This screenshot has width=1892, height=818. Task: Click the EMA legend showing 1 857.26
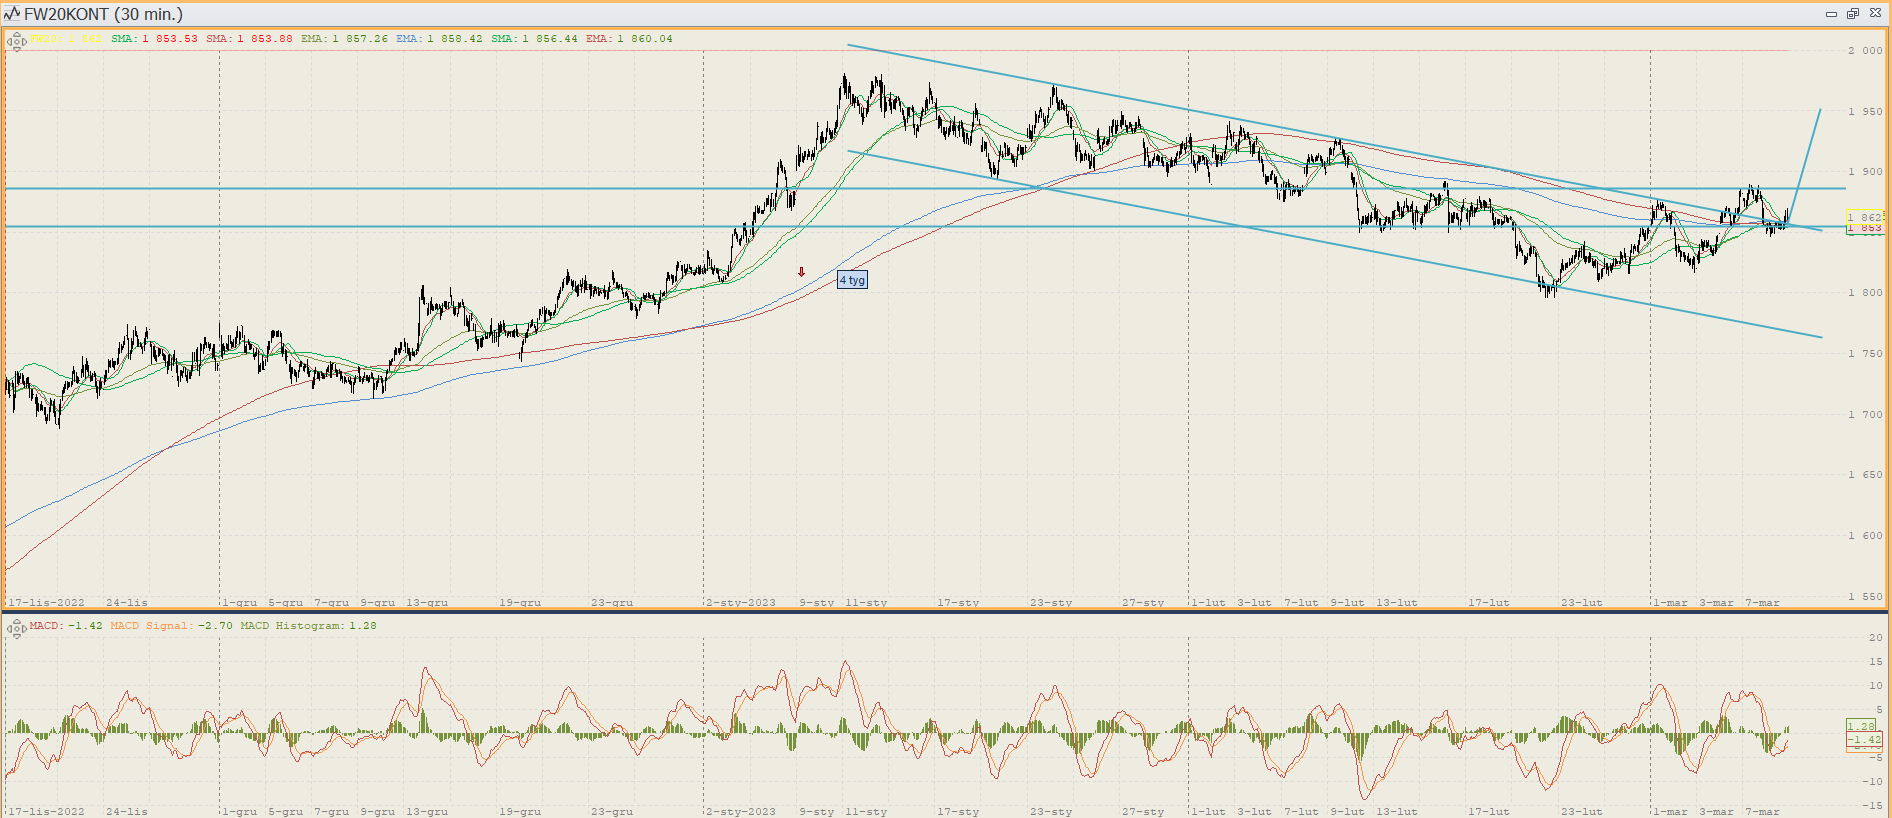pyautogui.click(x=344, y=39)
